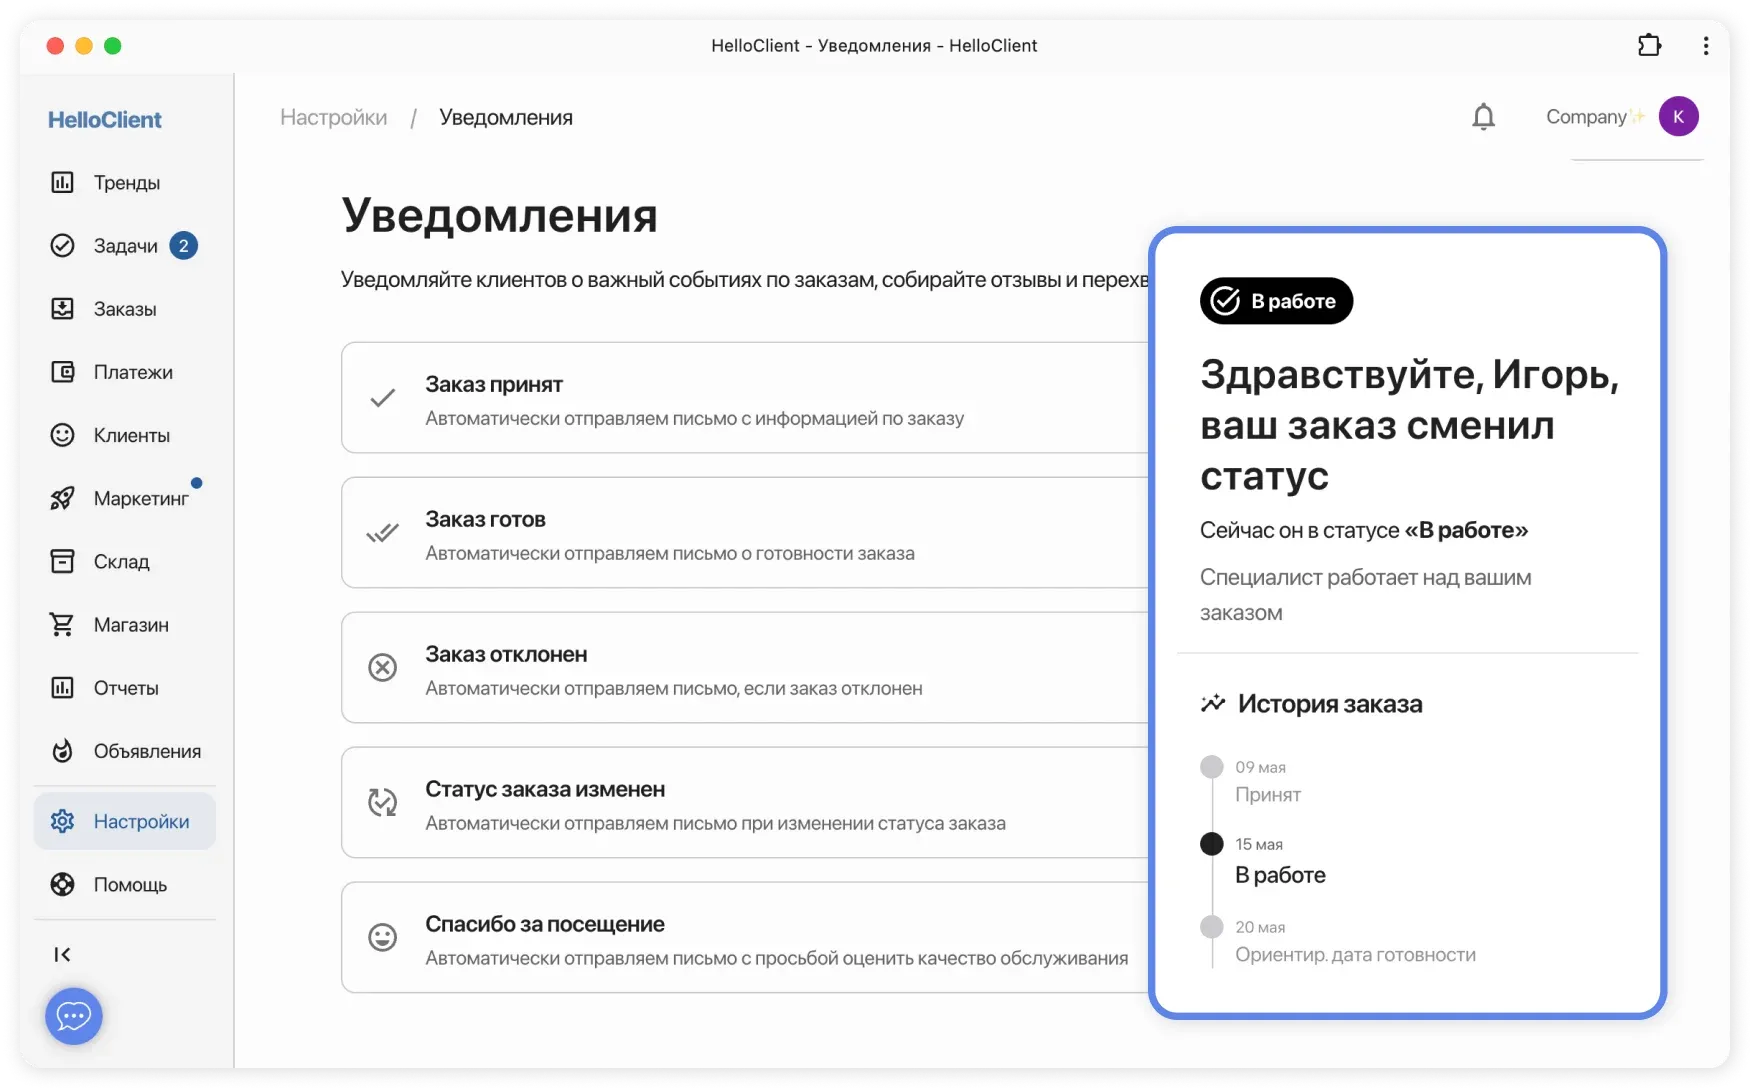The image size is (1750, 1088).
Task: Open Клиенты via the smiley icon
Action: pos(62,435)
